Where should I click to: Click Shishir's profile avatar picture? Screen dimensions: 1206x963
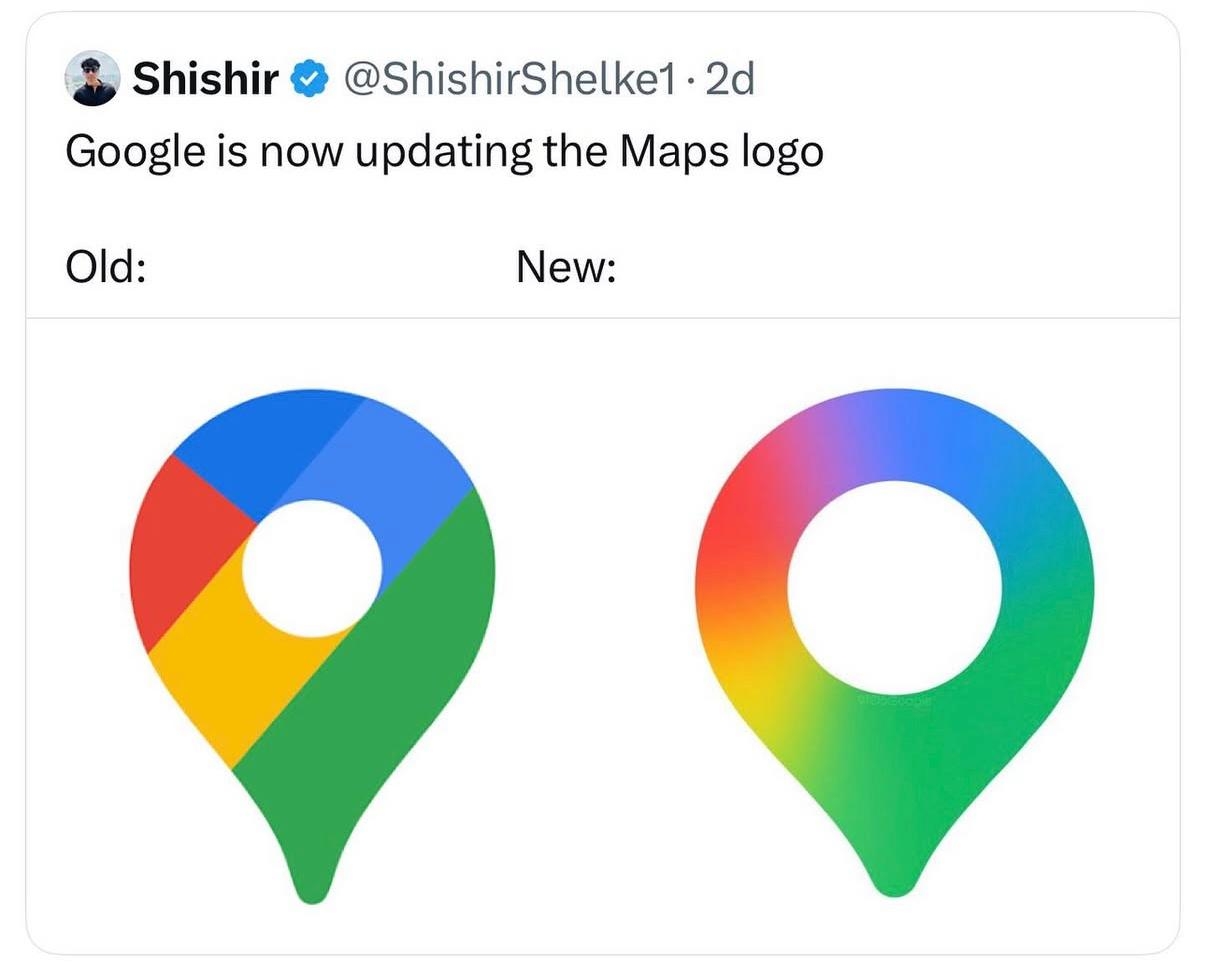(92, 79)
